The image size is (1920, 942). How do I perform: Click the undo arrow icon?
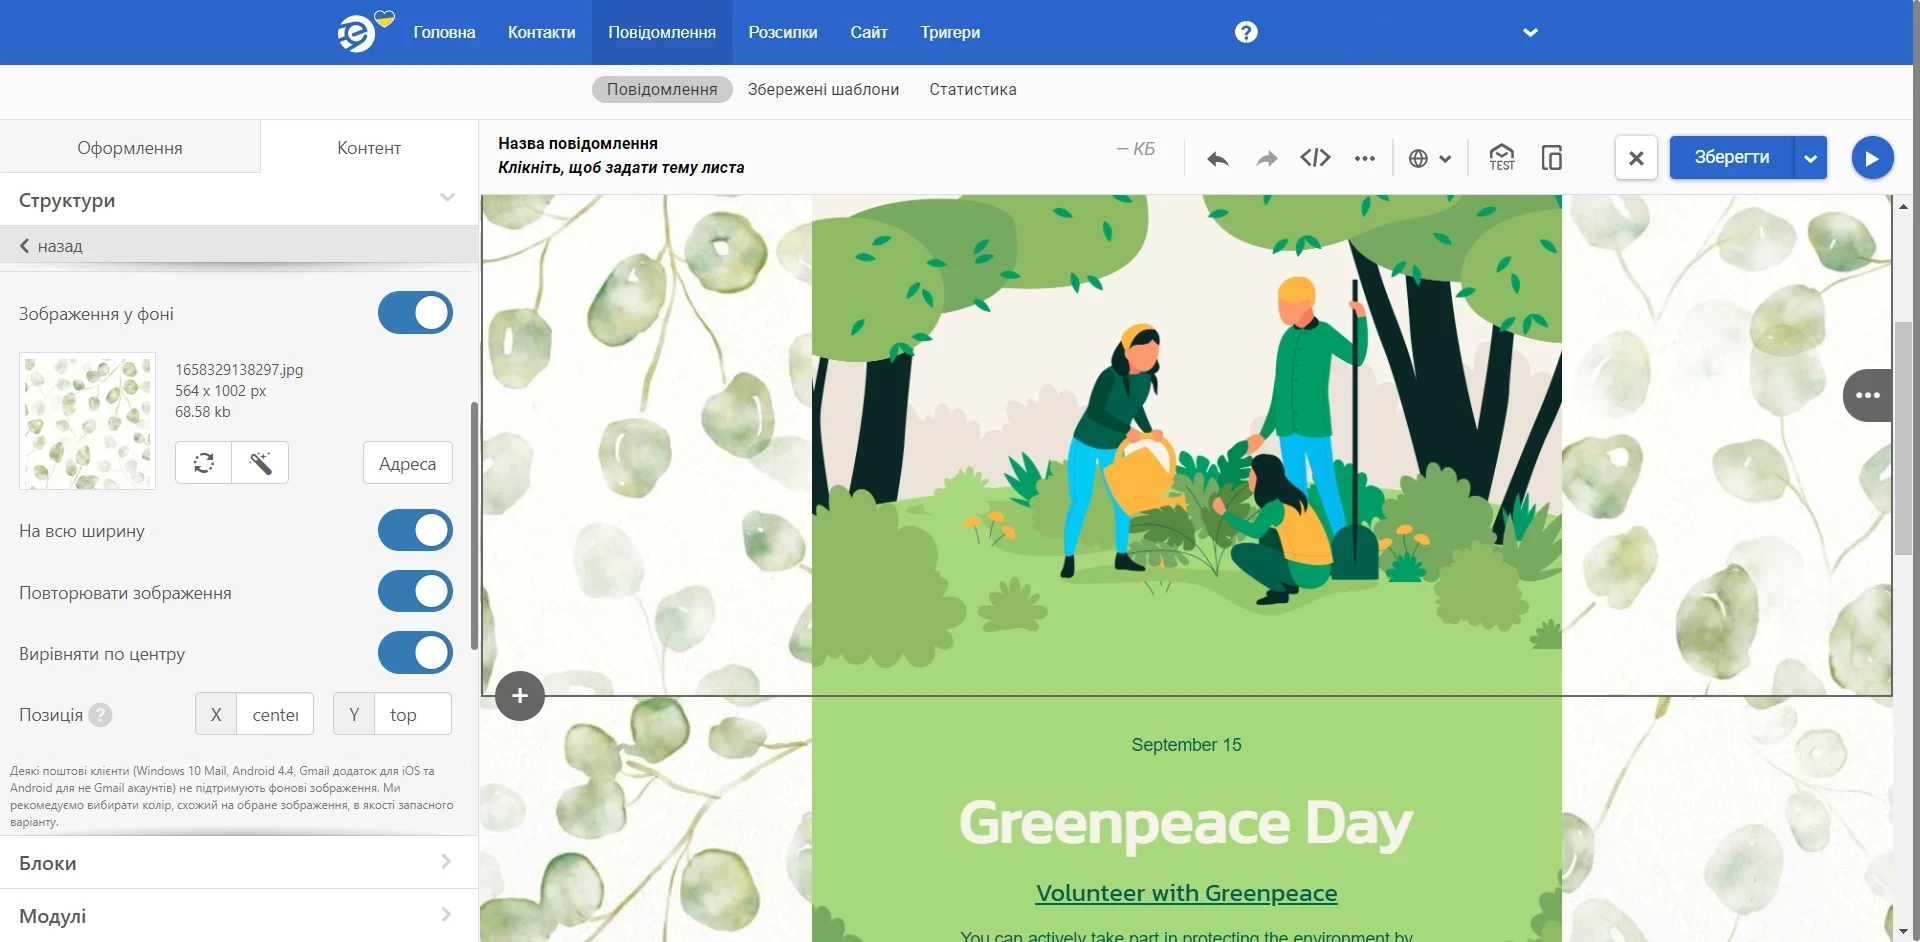1217,158
